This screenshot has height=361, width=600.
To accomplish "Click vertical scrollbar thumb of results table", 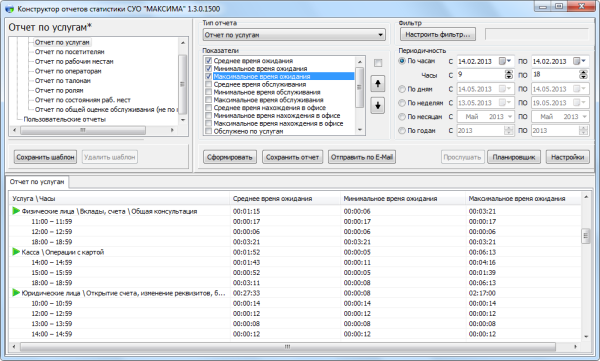I will click(x=585, y=236).
